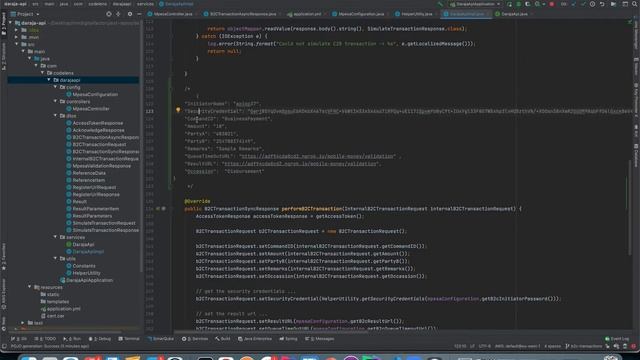Open the run configuration dropdown DarajaApiApplication
This screenshot has height=360, width=640.
click(475, 4)
